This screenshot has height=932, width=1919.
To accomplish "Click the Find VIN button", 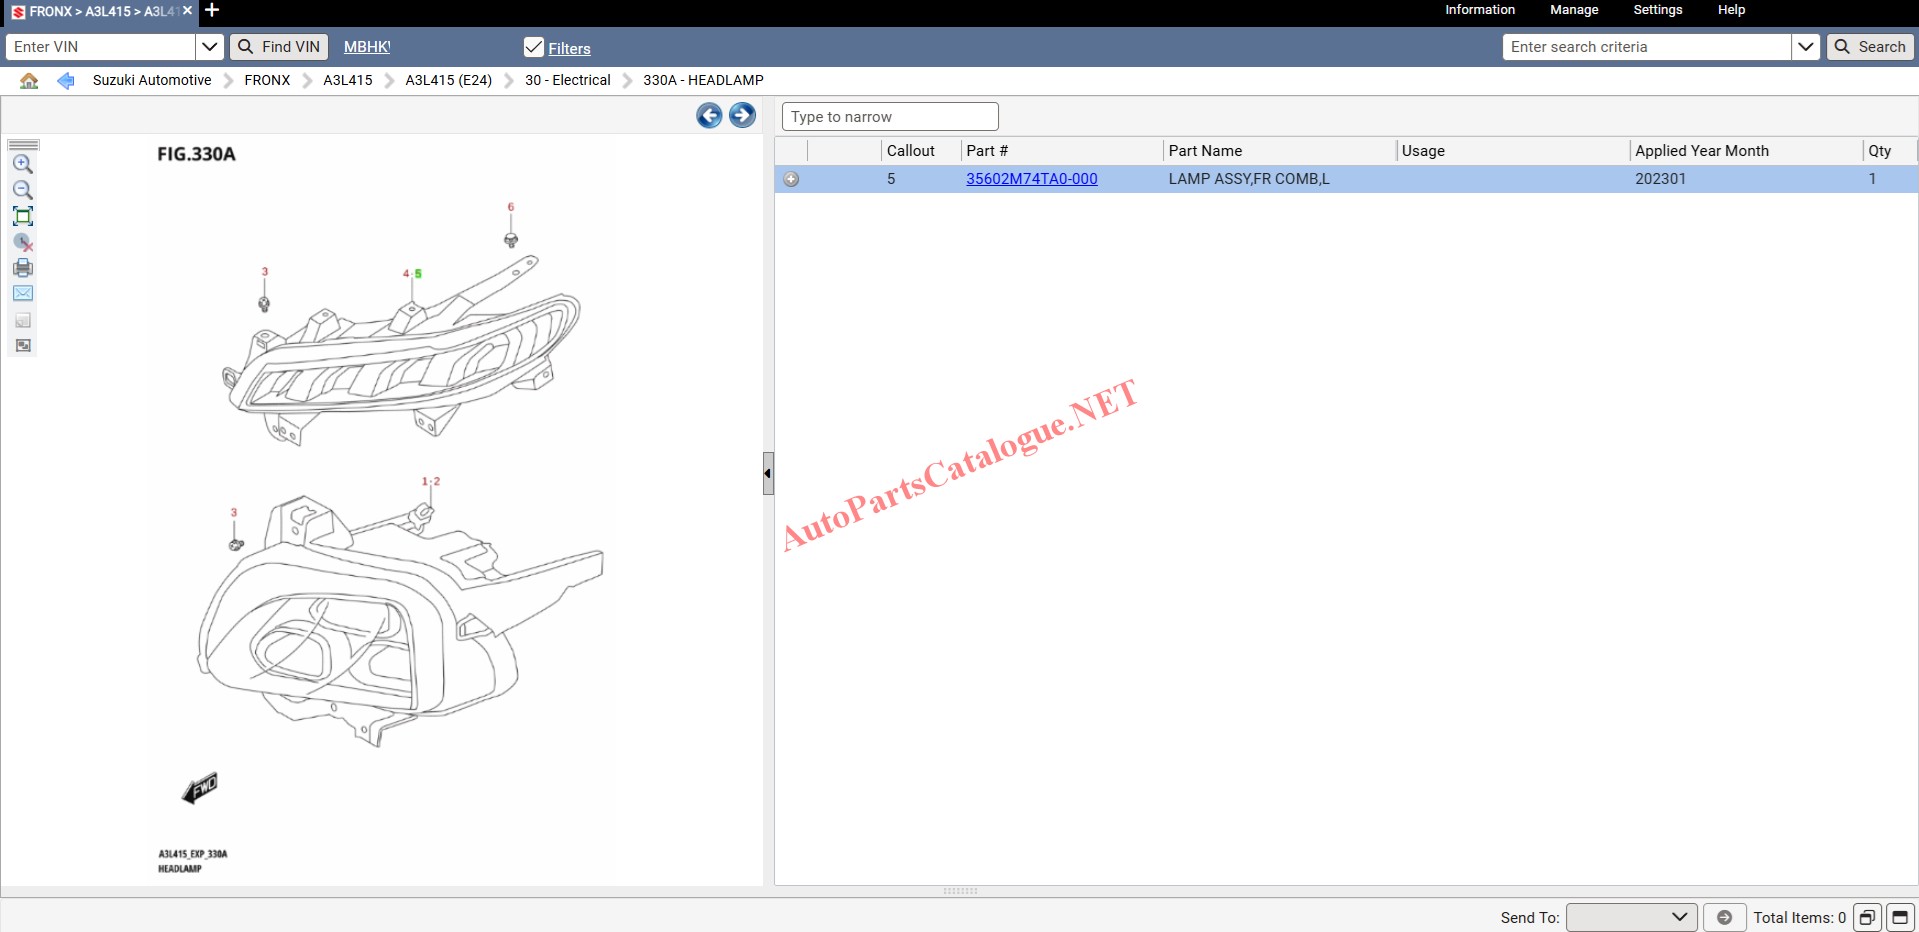I will (279, 47).
